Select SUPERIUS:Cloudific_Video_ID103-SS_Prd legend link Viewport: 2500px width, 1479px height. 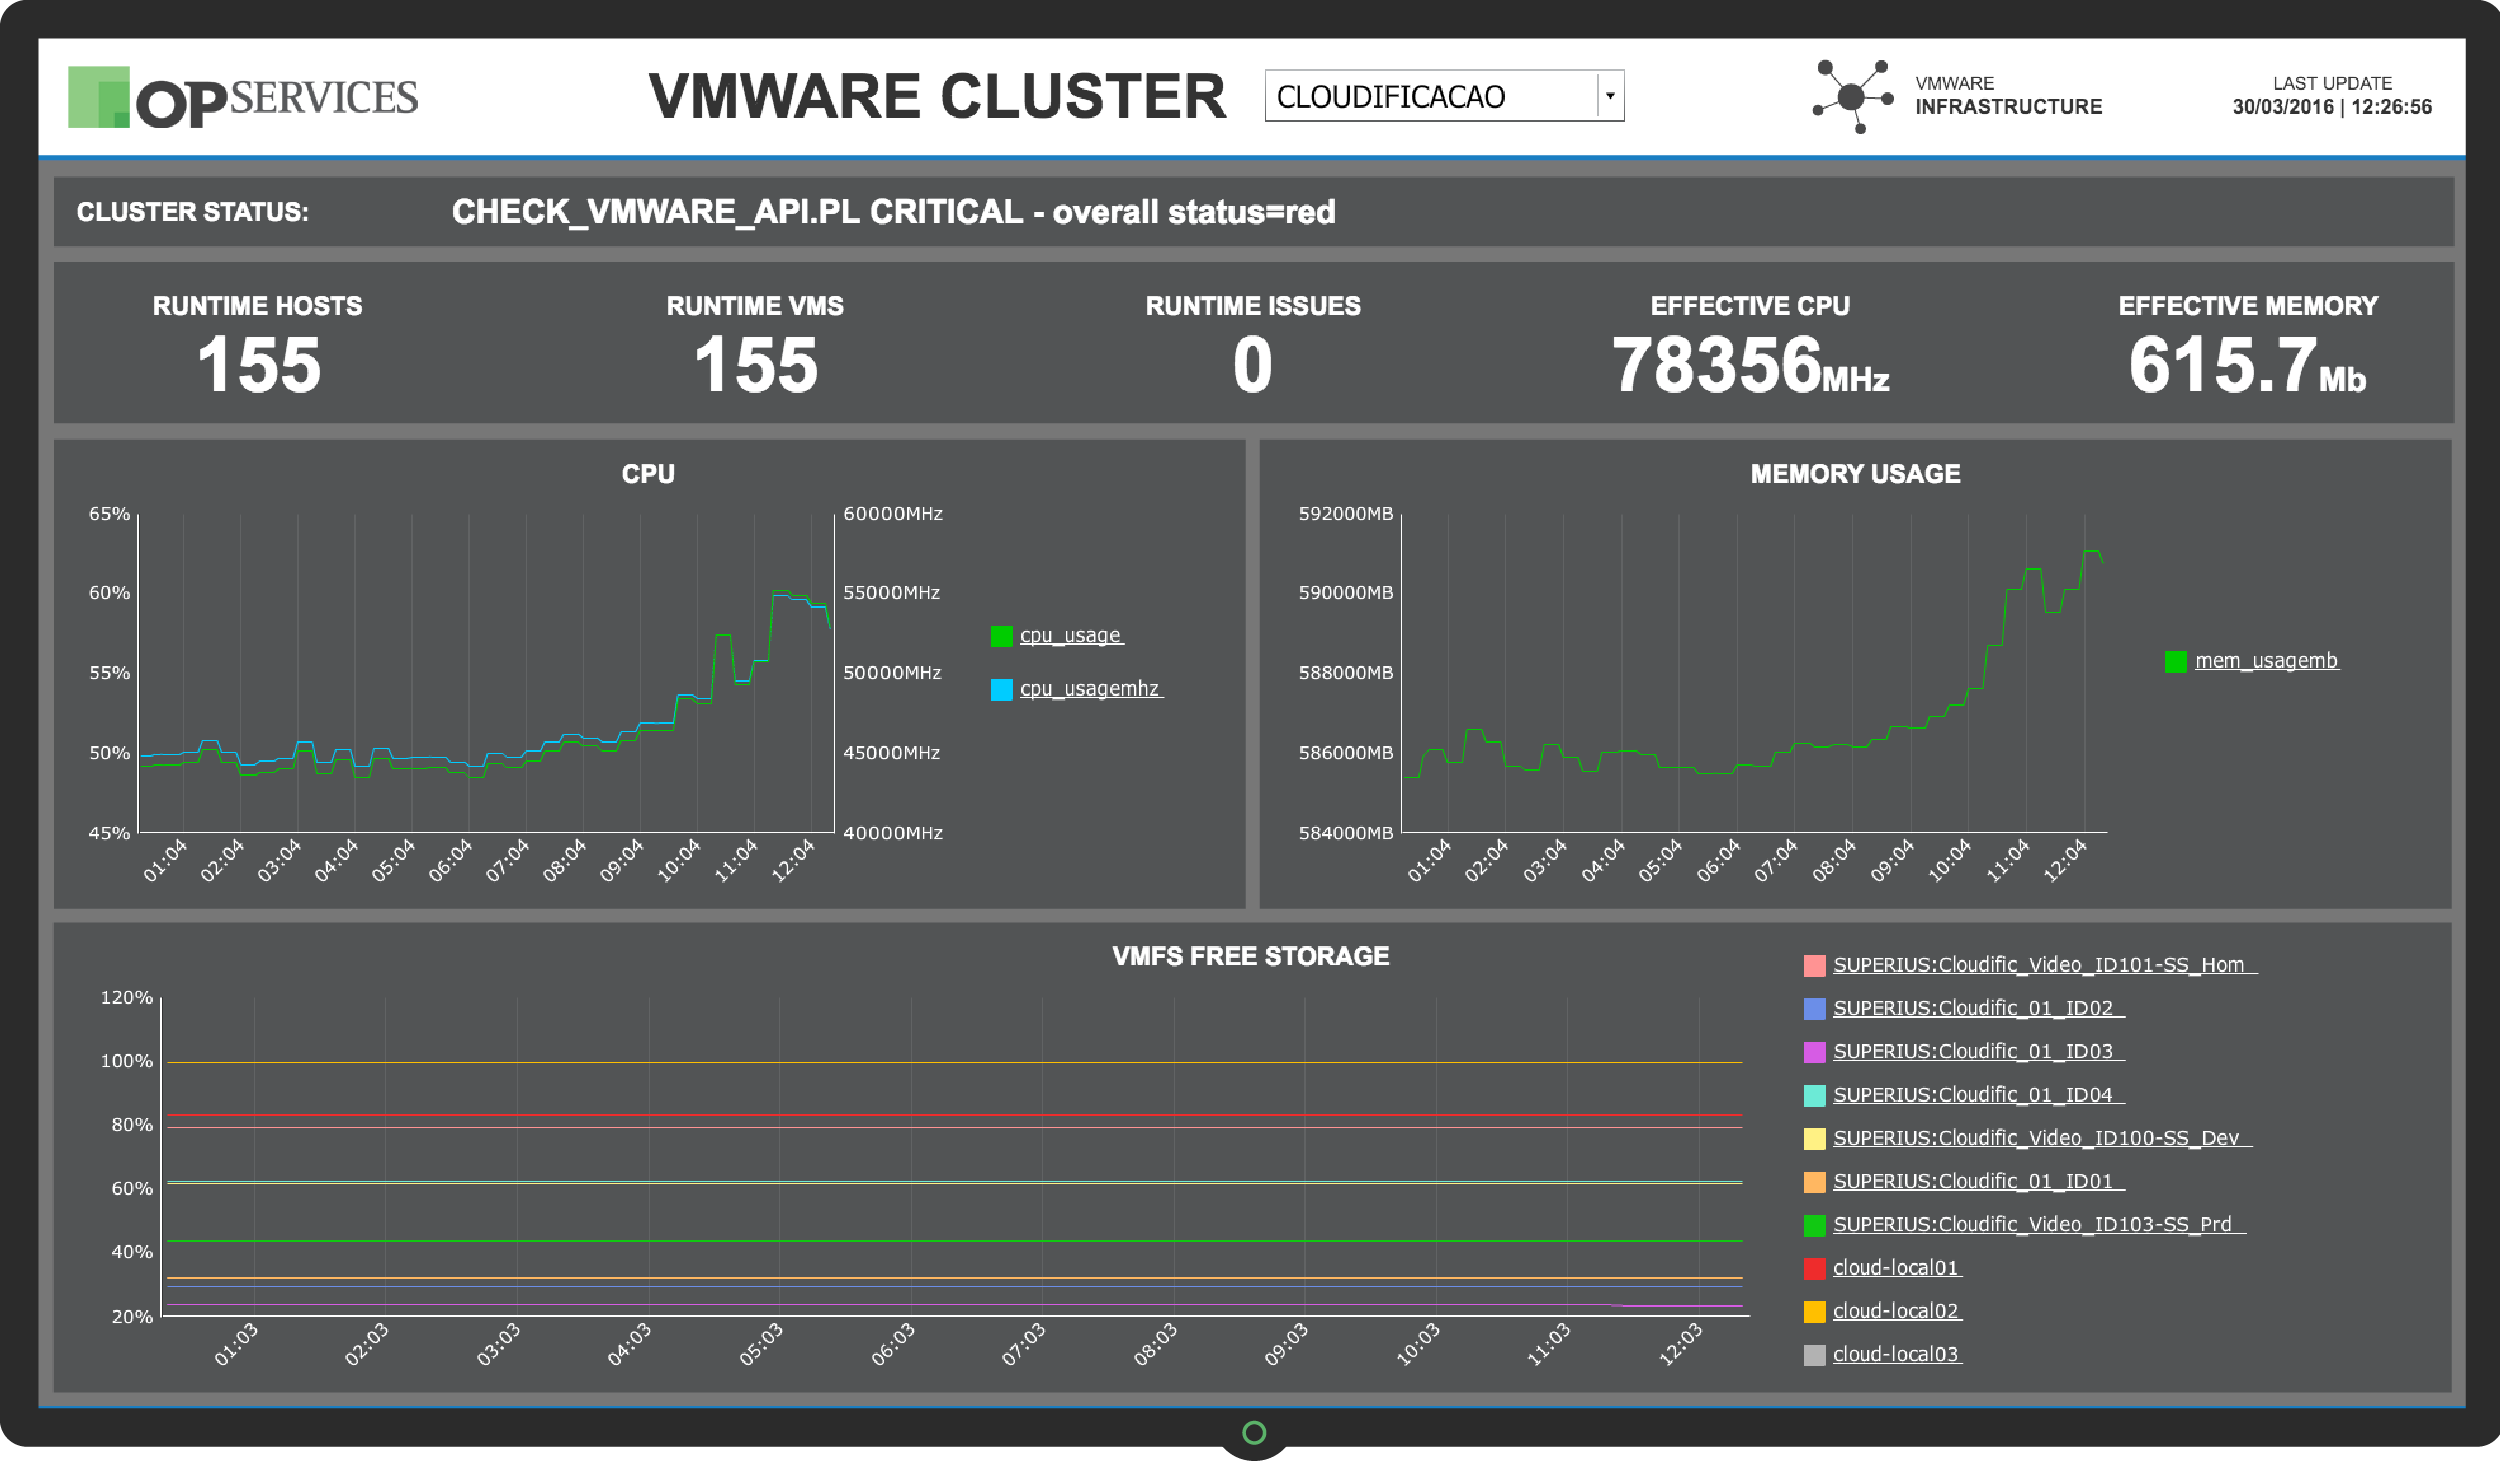tap(2038, 1224)
